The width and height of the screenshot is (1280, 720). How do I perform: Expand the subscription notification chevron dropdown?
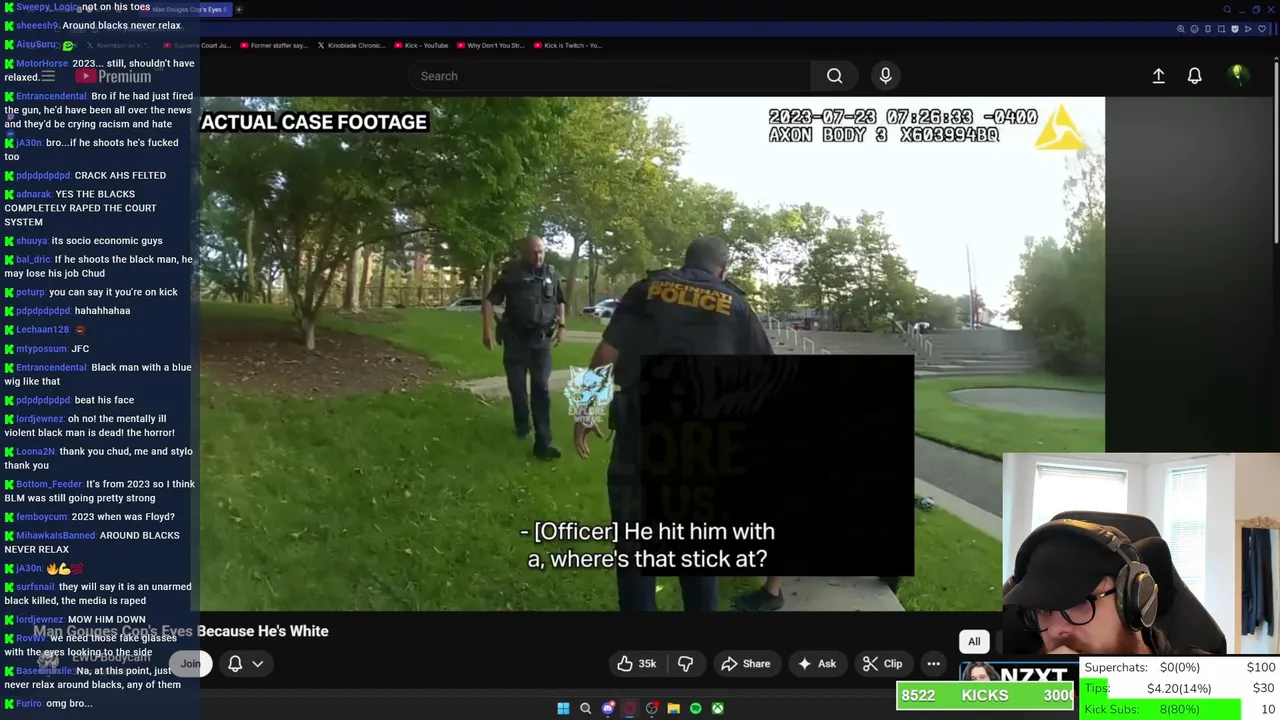[x=257, y=664]
